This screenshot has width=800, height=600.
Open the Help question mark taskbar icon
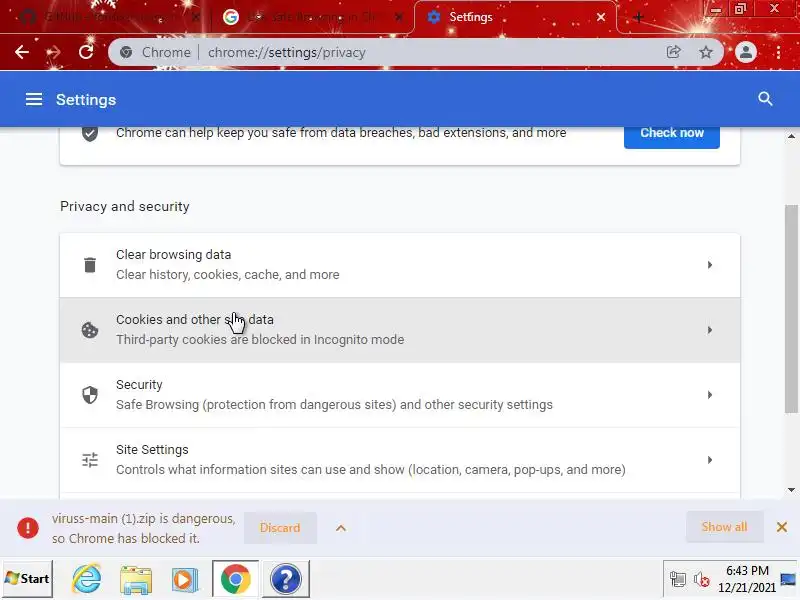(x=286, y=579)
